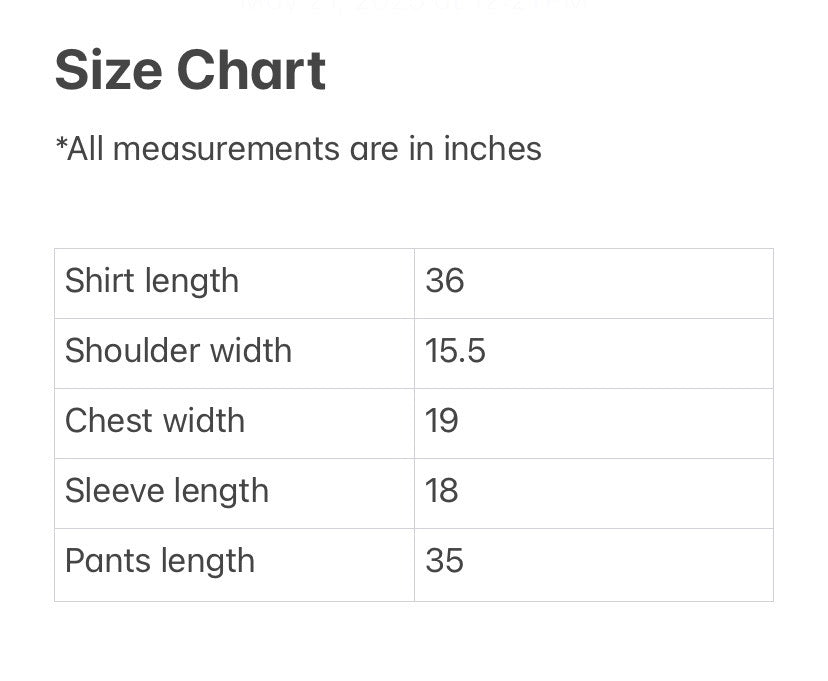Screen dimensions: 828x681
Task: Select the chest width value 19
Action: click(x=441, y=421)
